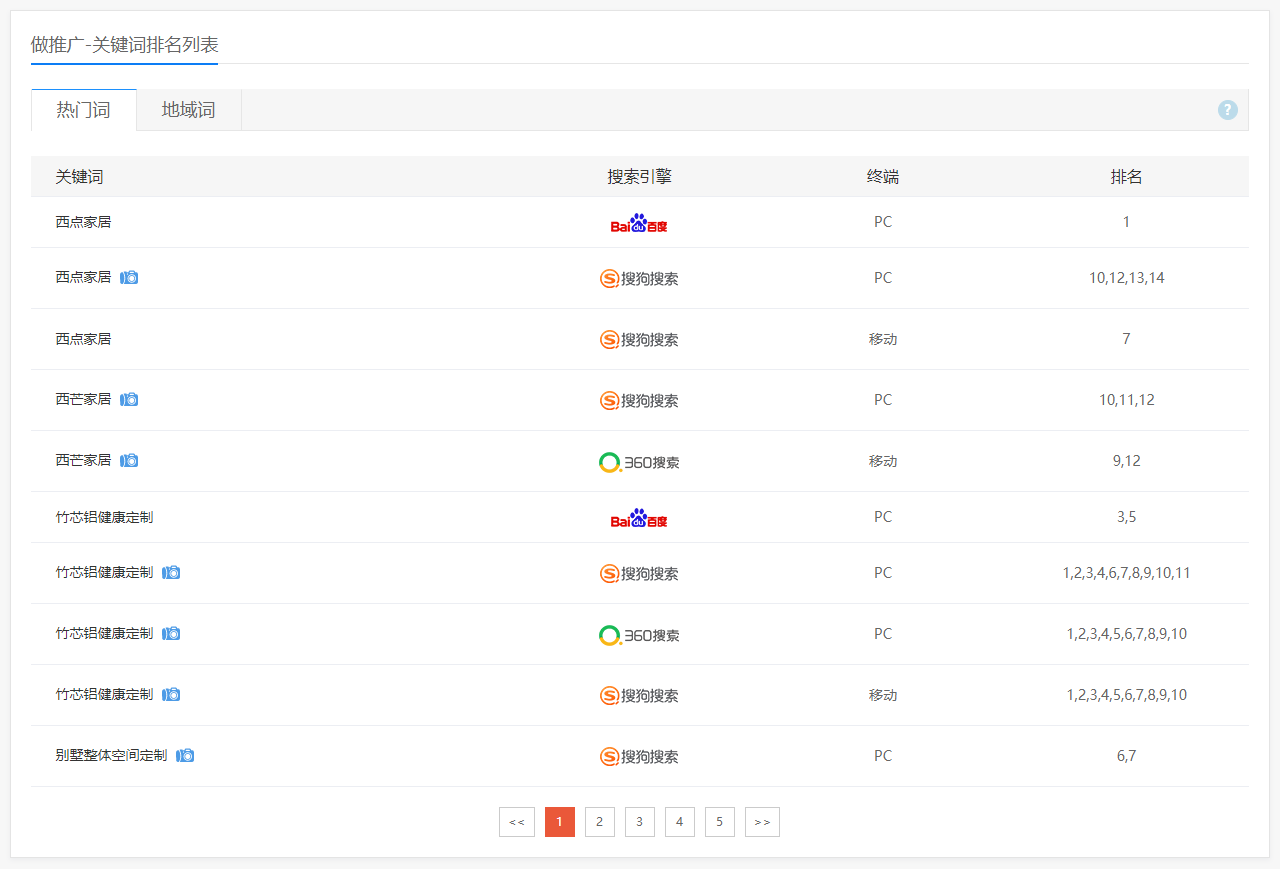1280x869 pixels.
Task: Jump to page 3 in pagination
Action: pos(639,822)
